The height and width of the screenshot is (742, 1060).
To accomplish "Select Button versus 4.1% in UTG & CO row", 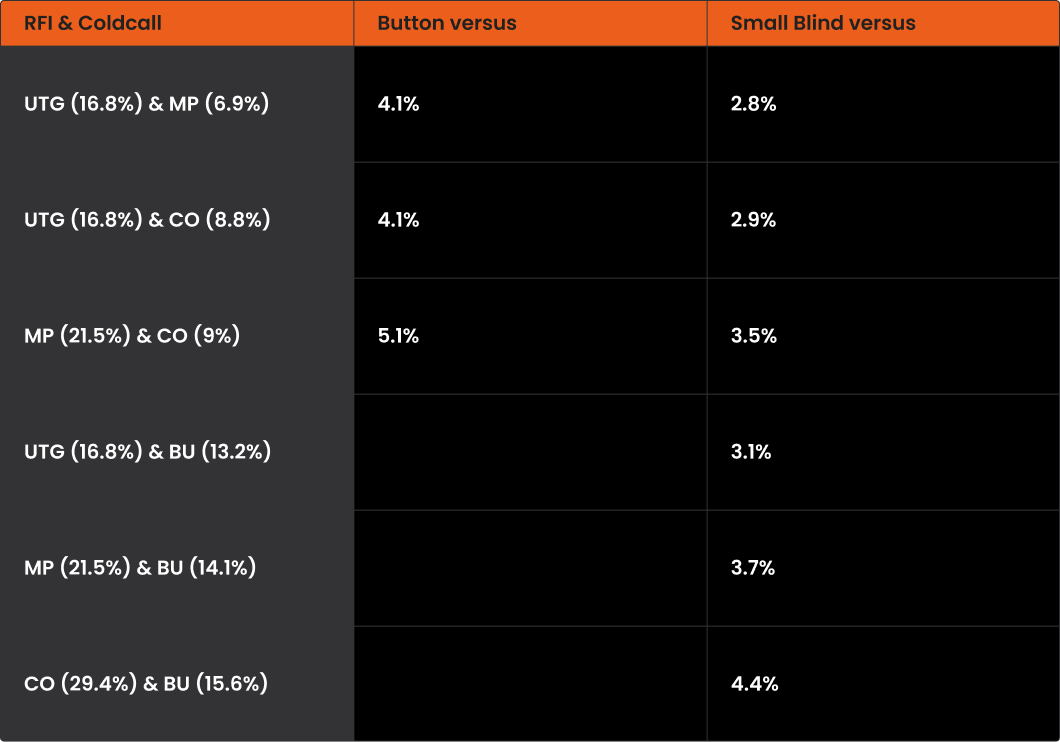I will pyautogui.click(x=399, y=220).
